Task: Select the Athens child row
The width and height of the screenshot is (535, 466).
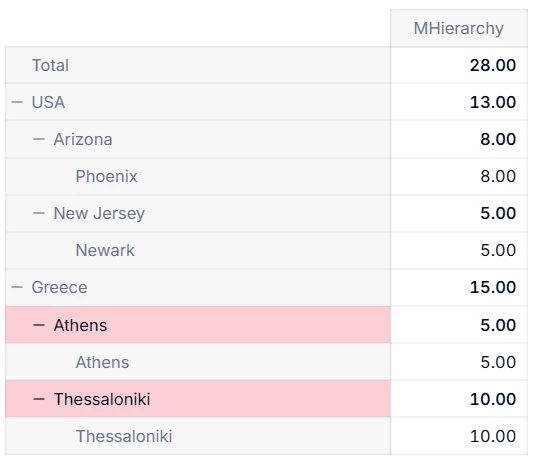Action: (x=198, y=362)
